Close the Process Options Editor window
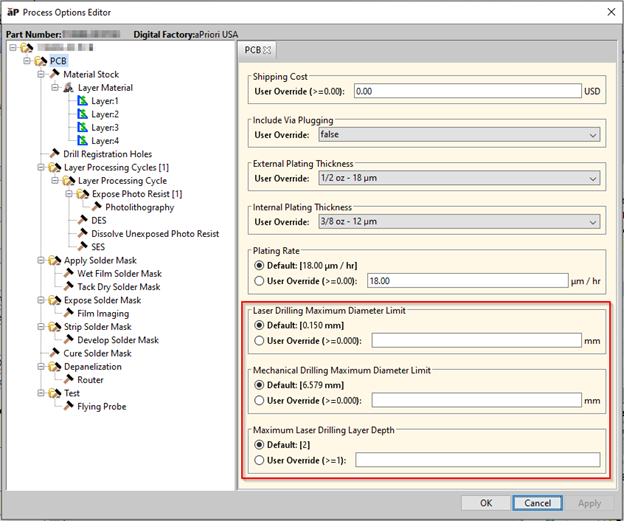The image size is (624, 521). [611, 12]
